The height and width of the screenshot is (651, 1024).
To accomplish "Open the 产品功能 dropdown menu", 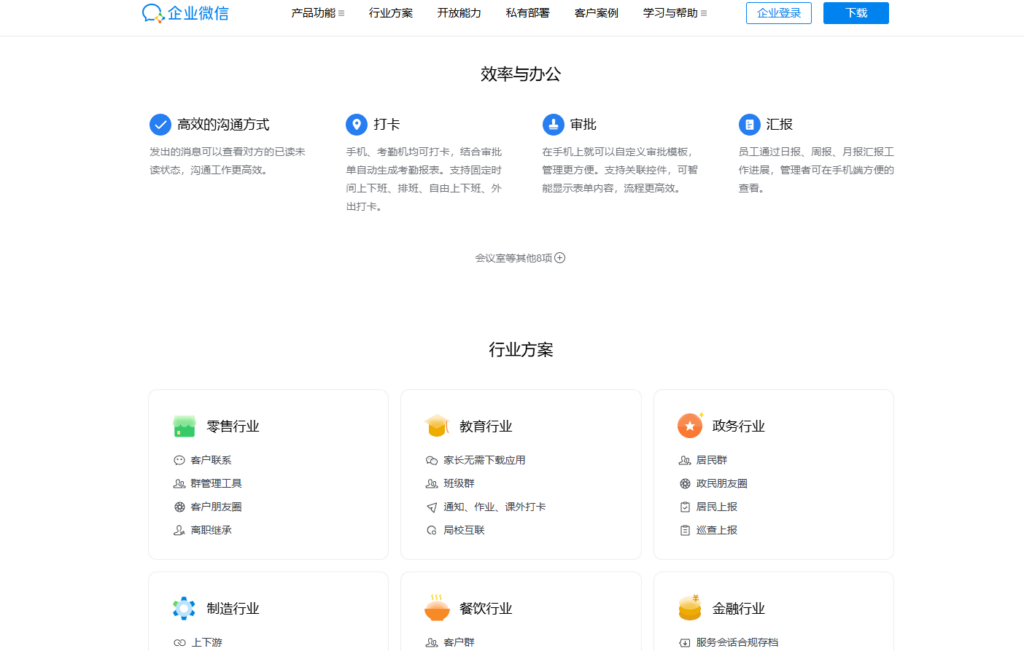I will (313, 14).
